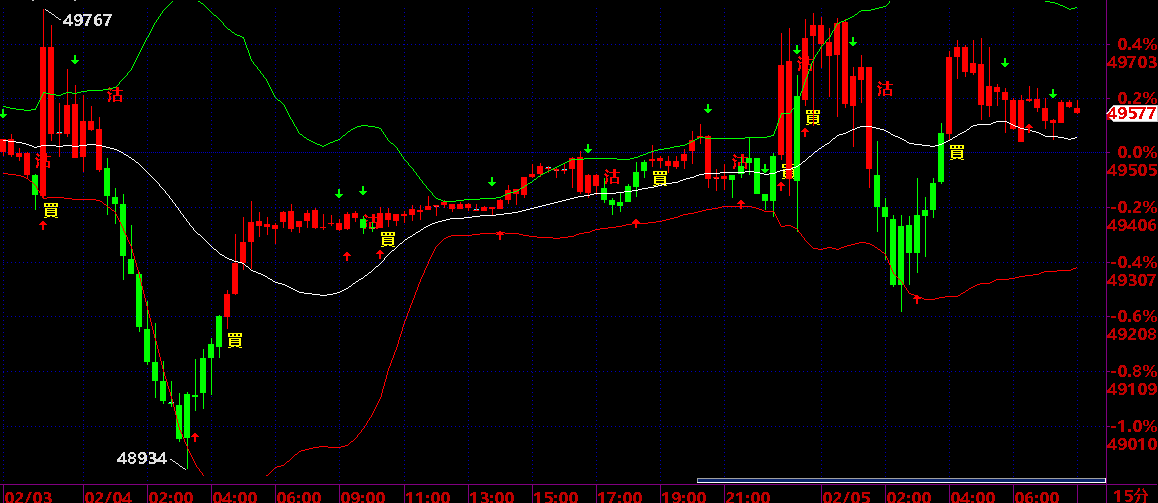The height and width of the screenshot is (503, 1158).
Task: Click the last 買 buy signal on the chart
Action: tap(956, 153)
